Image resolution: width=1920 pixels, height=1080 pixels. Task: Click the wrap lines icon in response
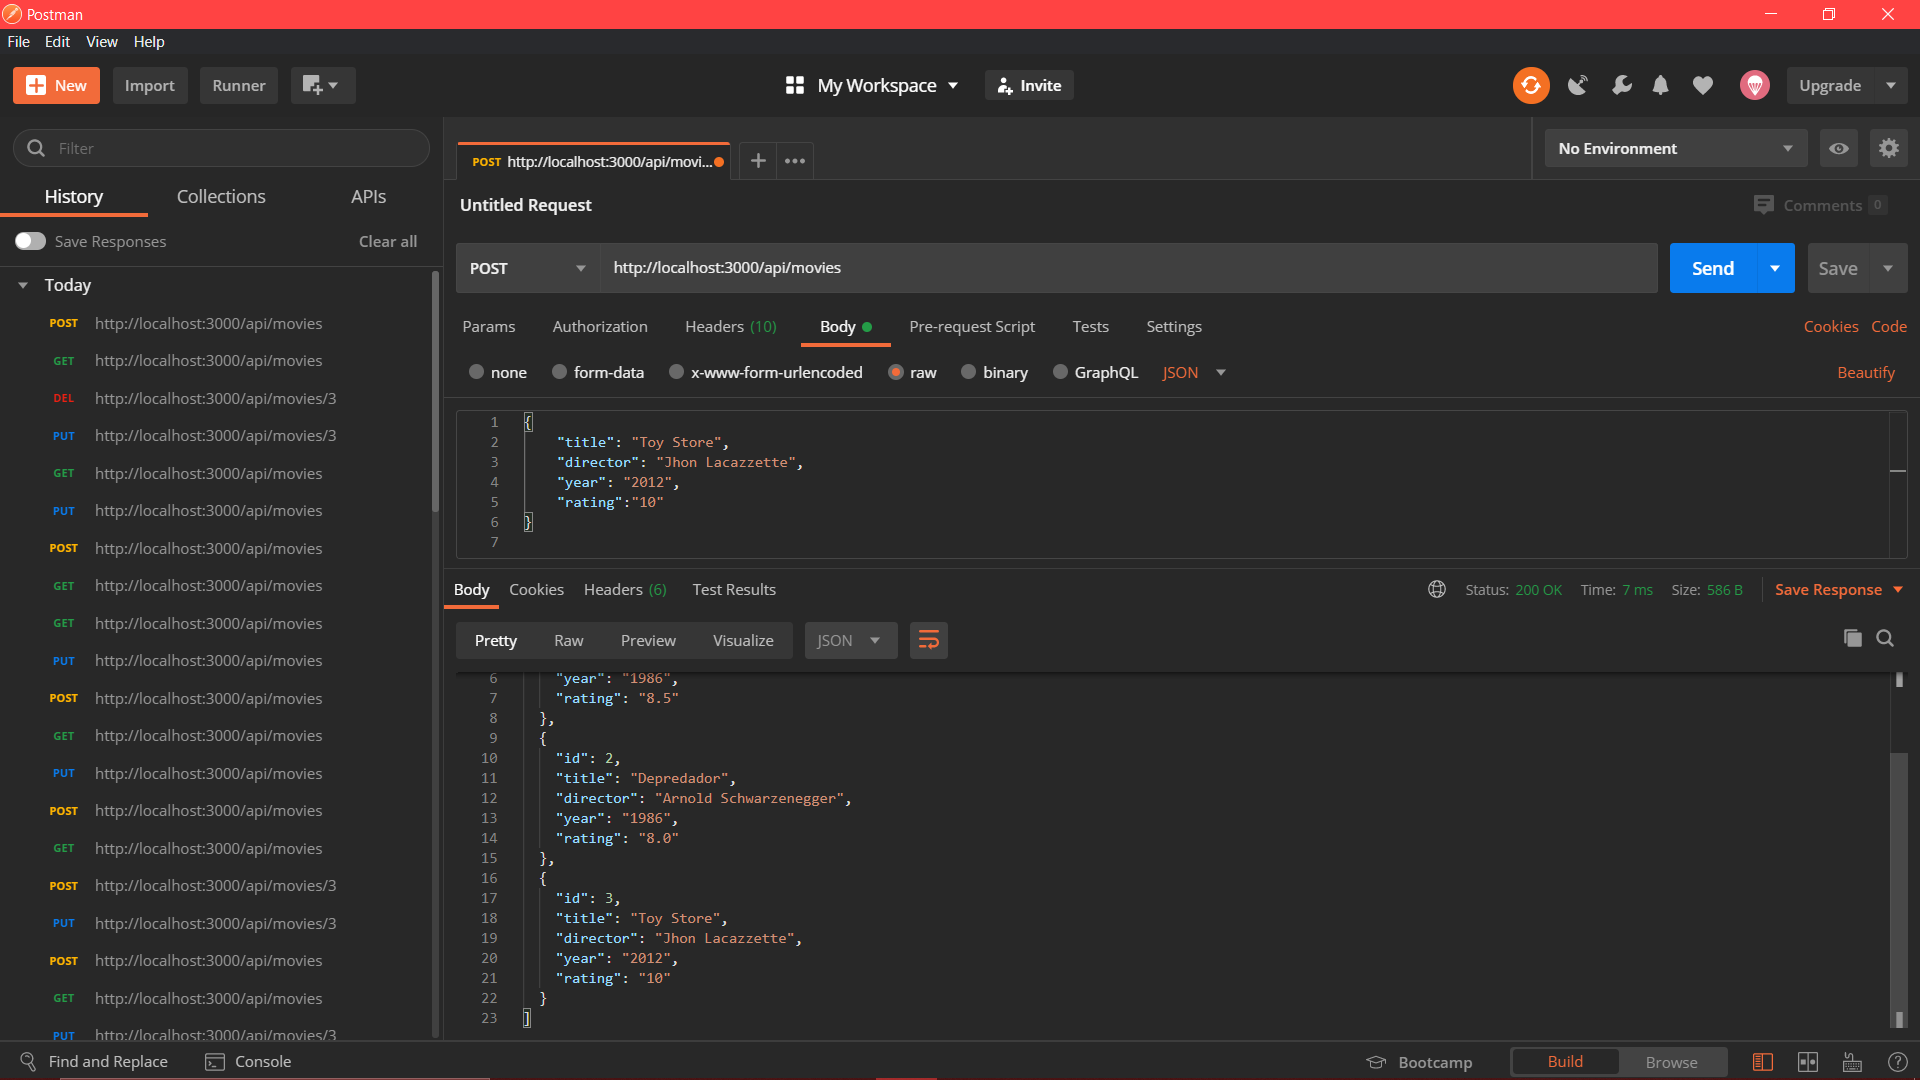click(928, 641)
